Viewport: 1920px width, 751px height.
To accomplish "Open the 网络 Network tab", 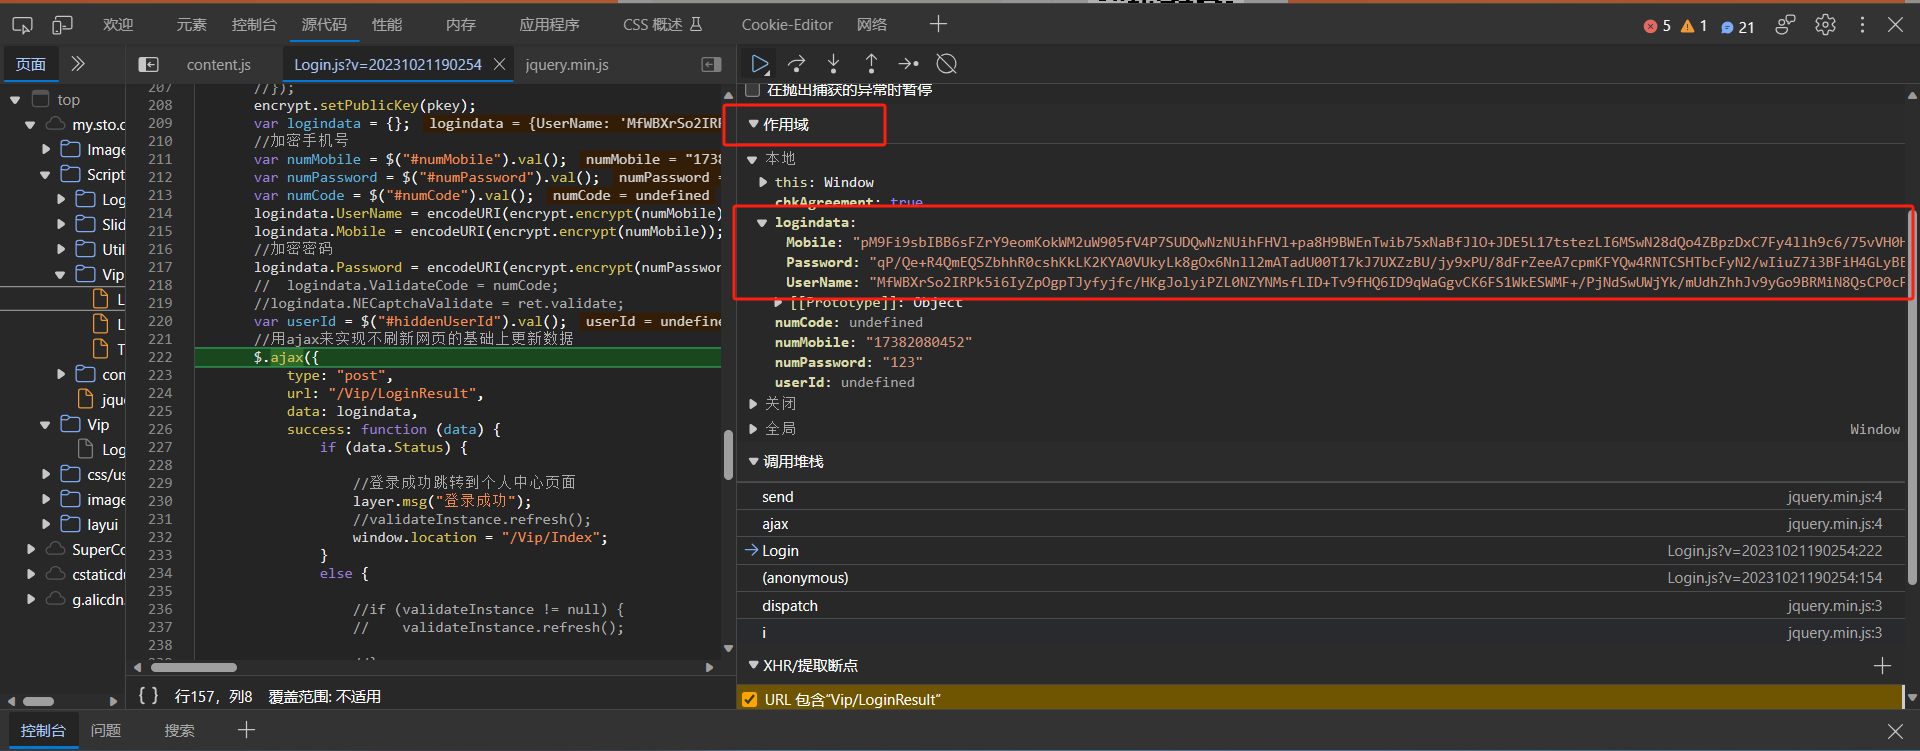I will [872, 24].
